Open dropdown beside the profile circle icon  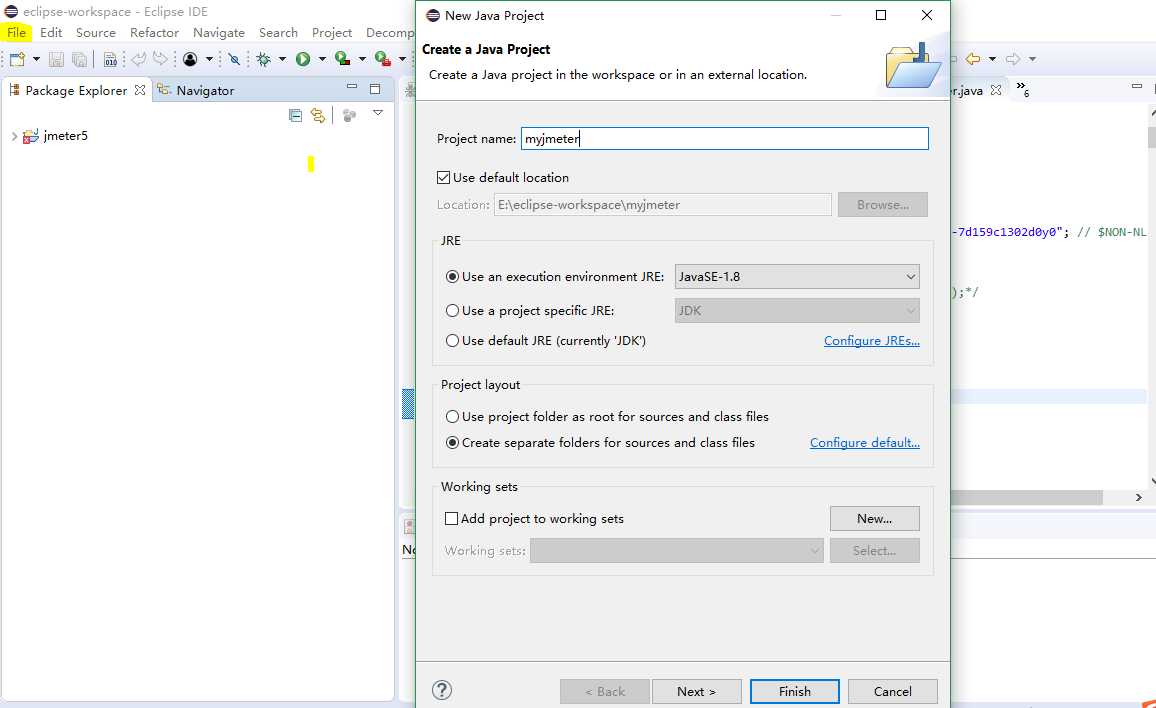pos(209,59)
